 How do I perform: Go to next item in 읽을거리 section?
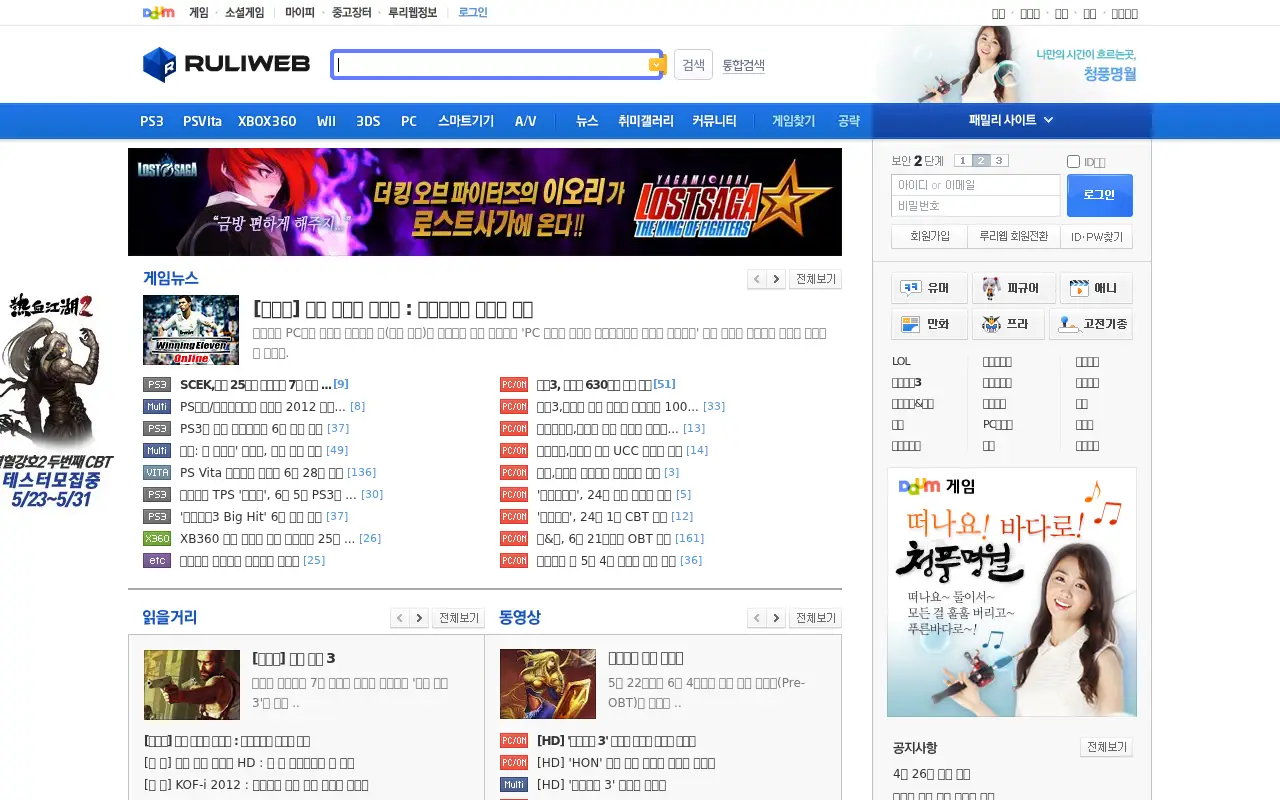pyautogui.click(x=419, y=618)
